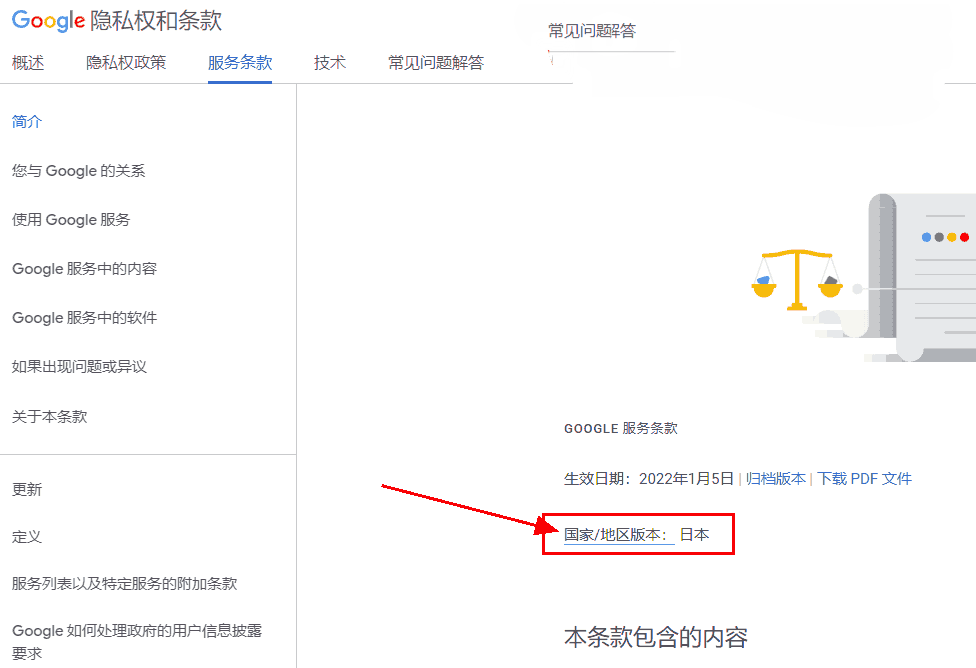
Task: Click the Google logo
Action: (x=48, y=21)
